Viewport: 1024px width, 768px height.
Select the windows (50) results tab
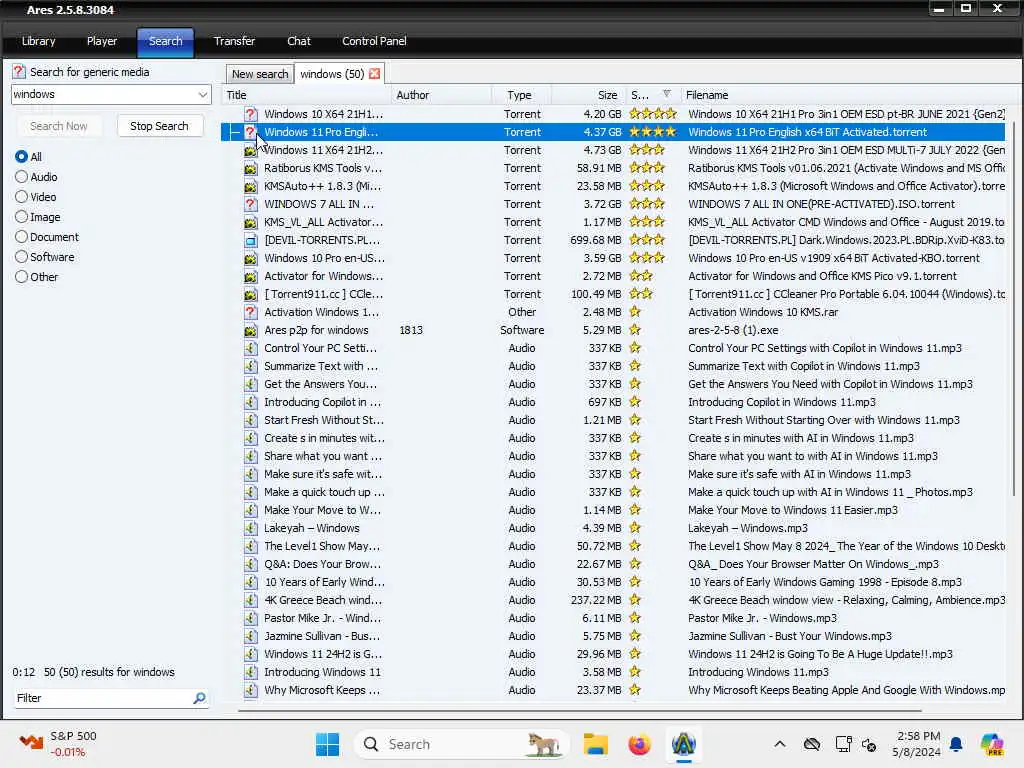tap(332, 74)
